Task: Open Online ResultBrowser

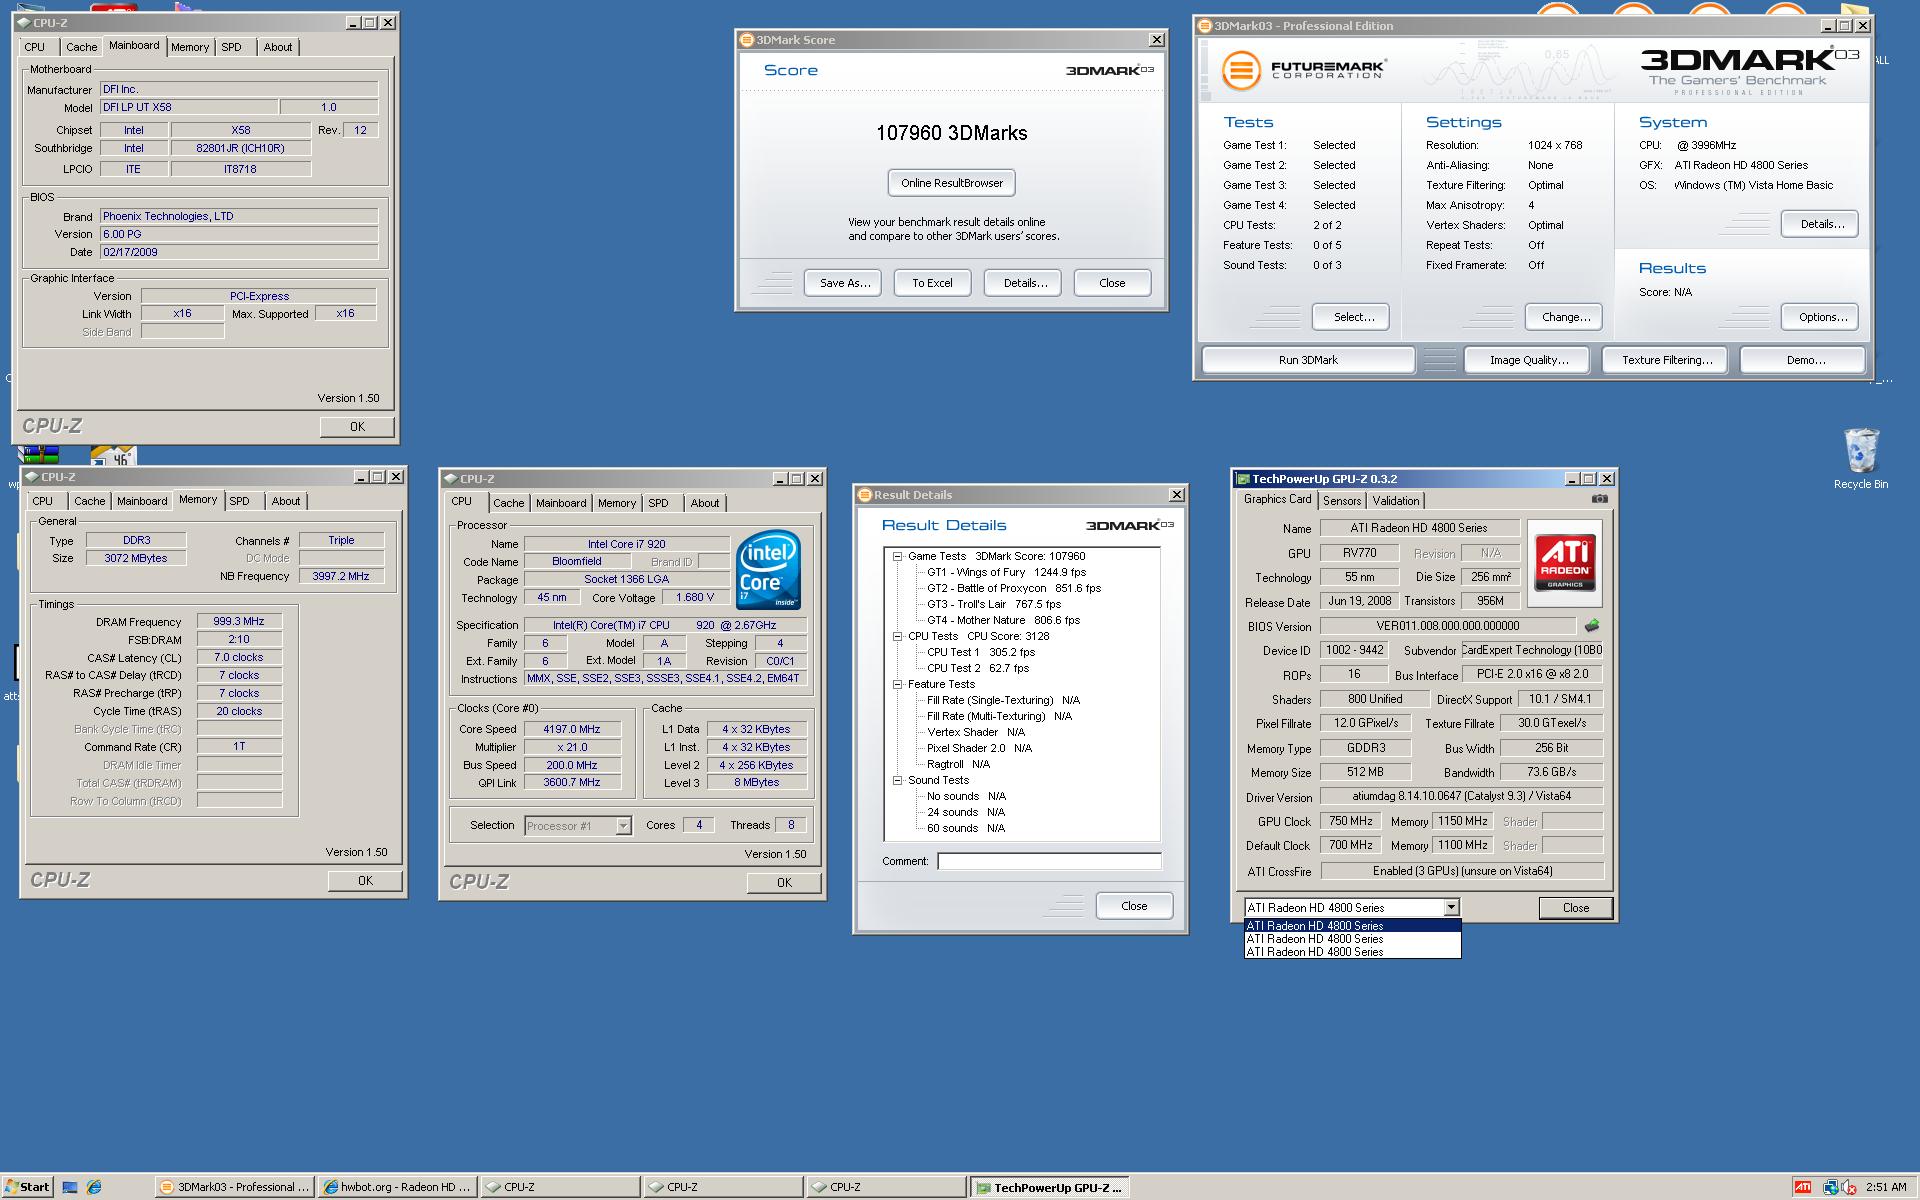Action: pyautogui.click(x=951, y=183)
